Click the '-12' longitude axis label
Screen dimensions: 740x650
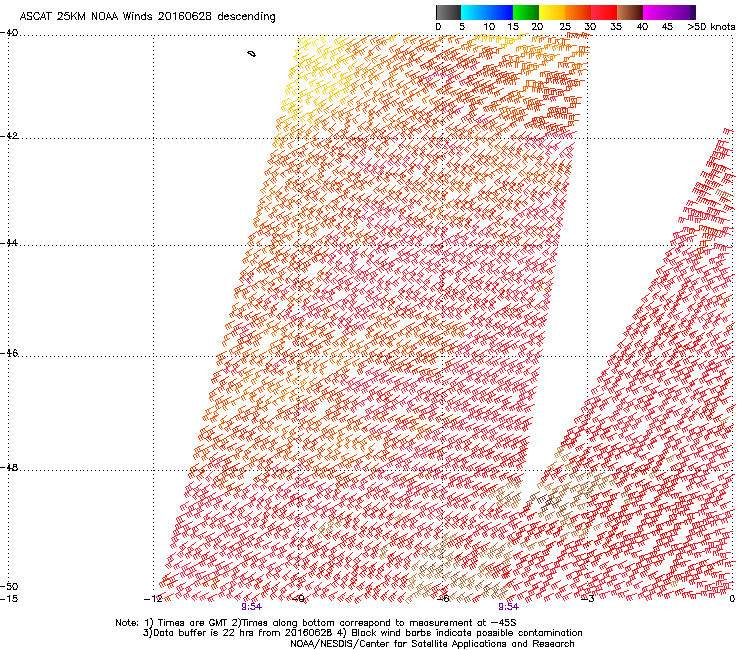(153, 599)
